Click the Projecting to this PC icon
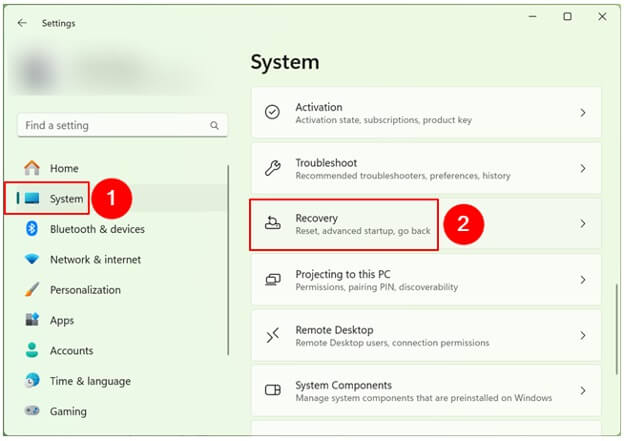624x441 pixels. click(273, 279)
